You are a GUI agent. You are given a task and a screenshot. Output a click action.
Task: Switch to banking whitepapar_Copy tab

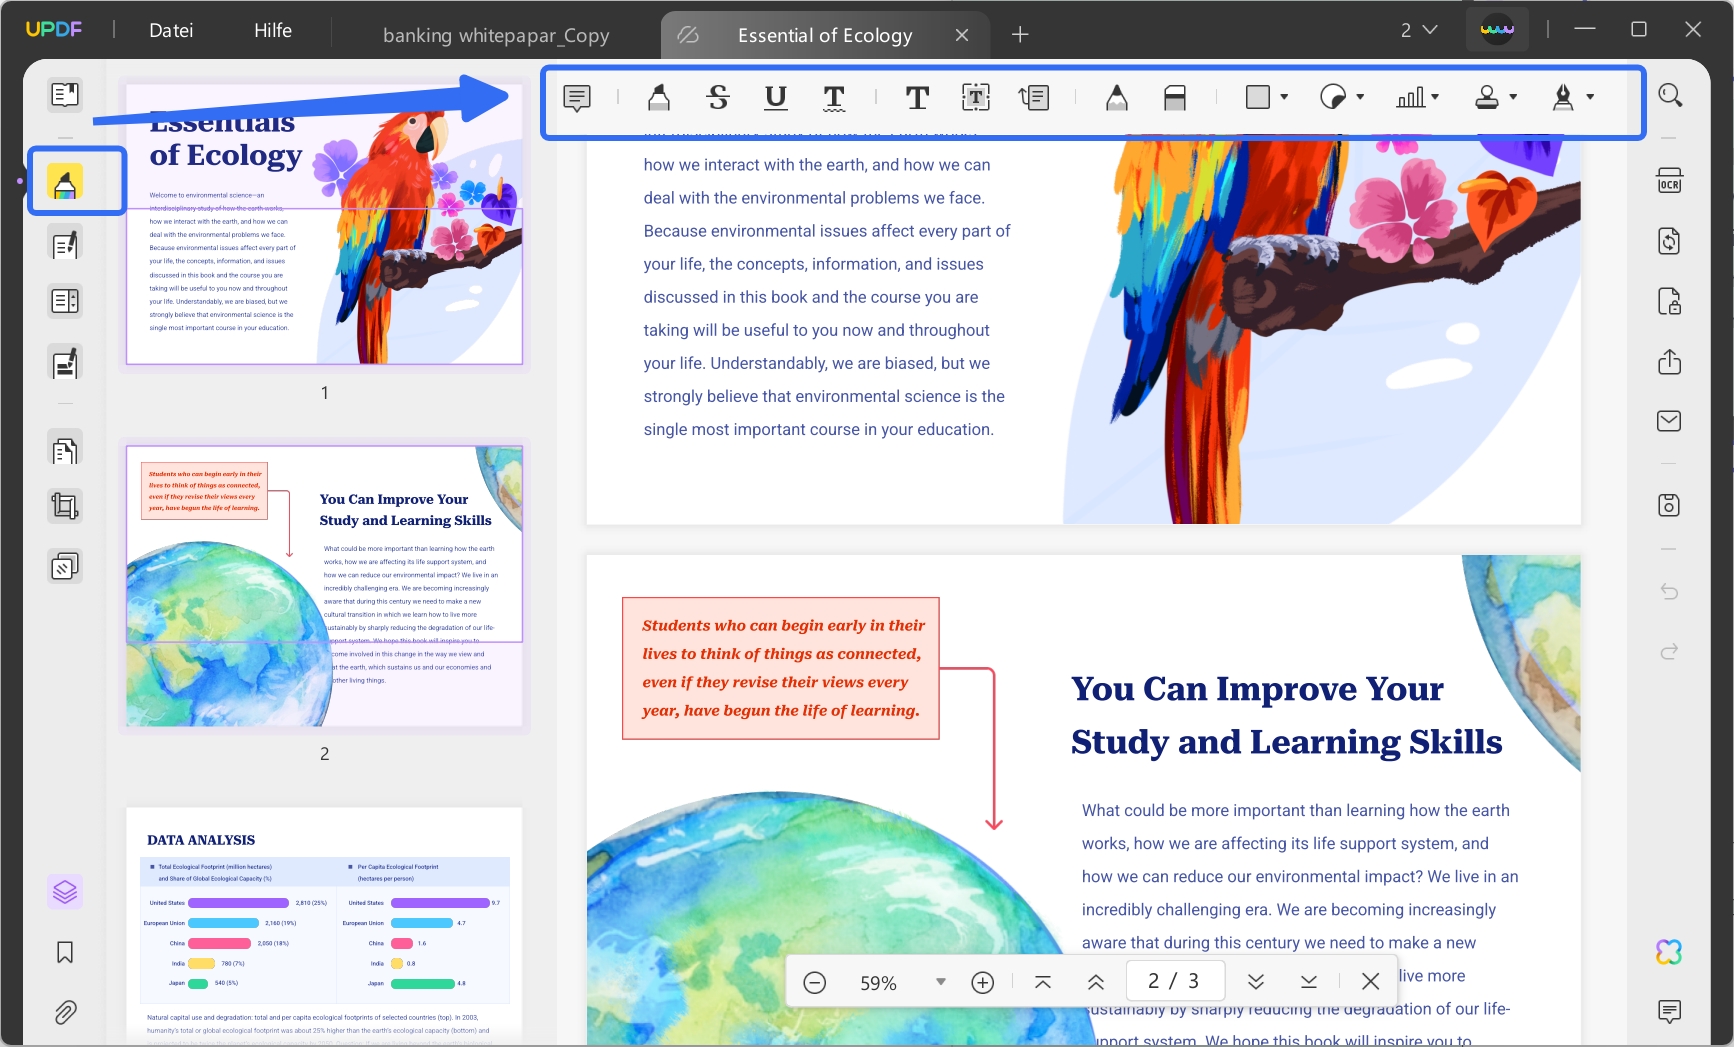496,35
